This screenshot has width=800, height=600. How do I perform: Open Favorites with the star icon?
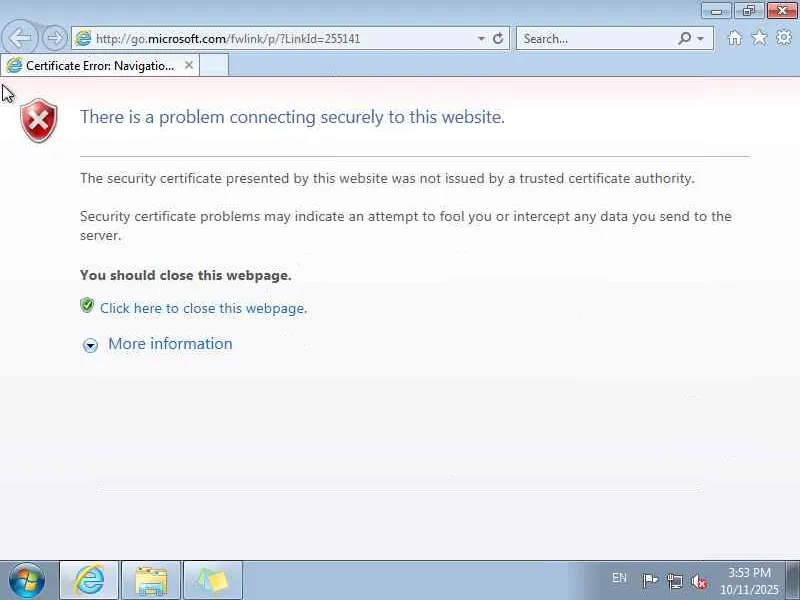coord(759,37)
